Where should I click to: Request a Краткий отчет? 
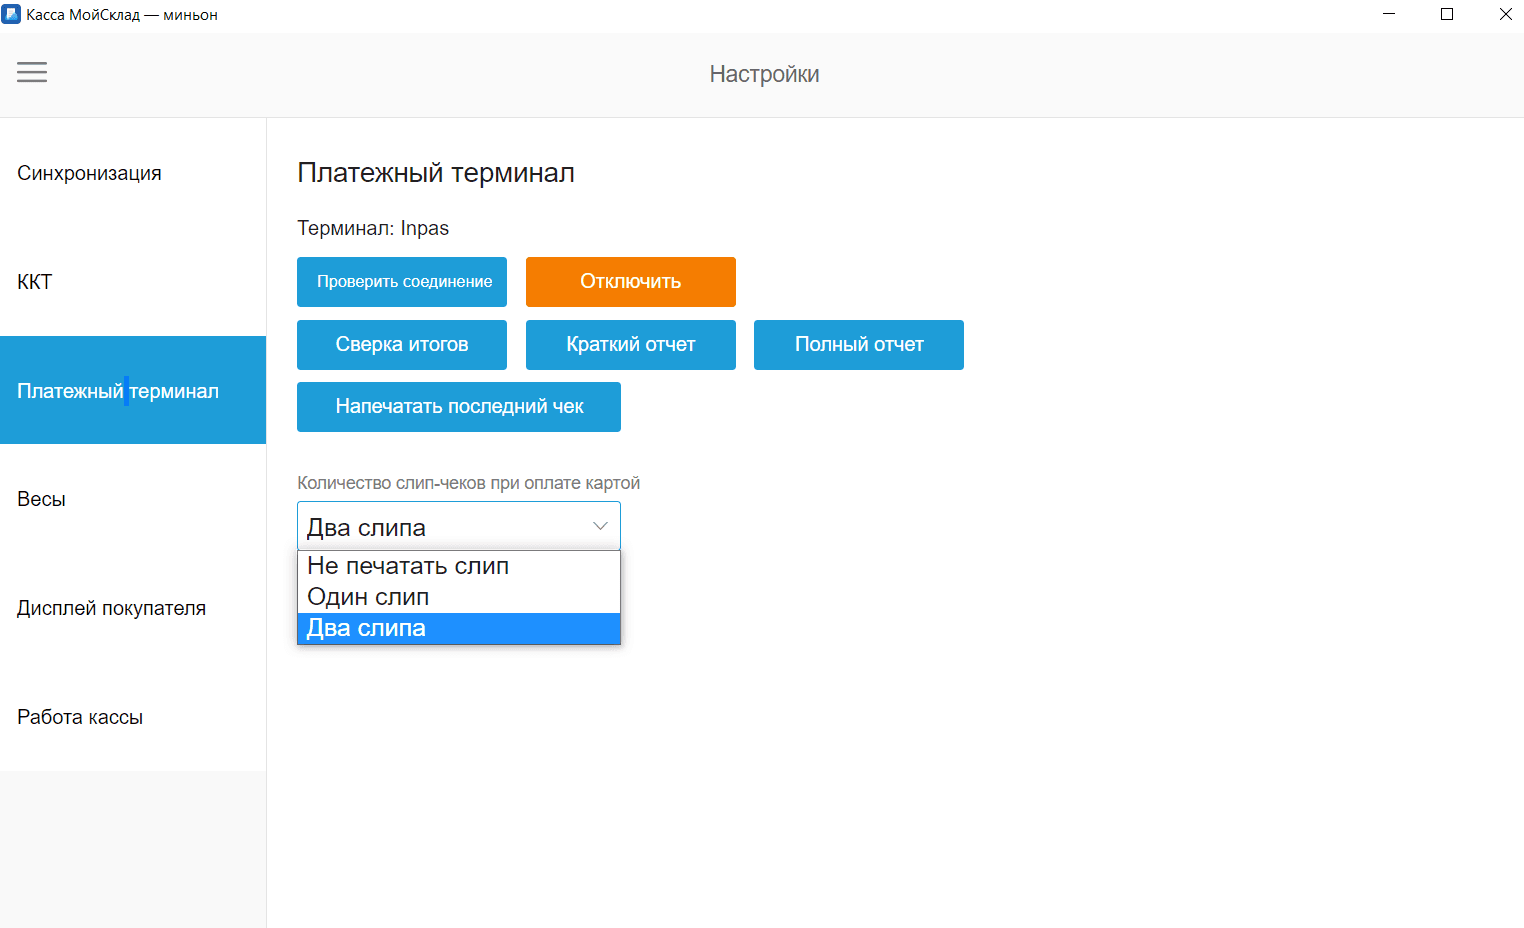[x=630, y=344]
